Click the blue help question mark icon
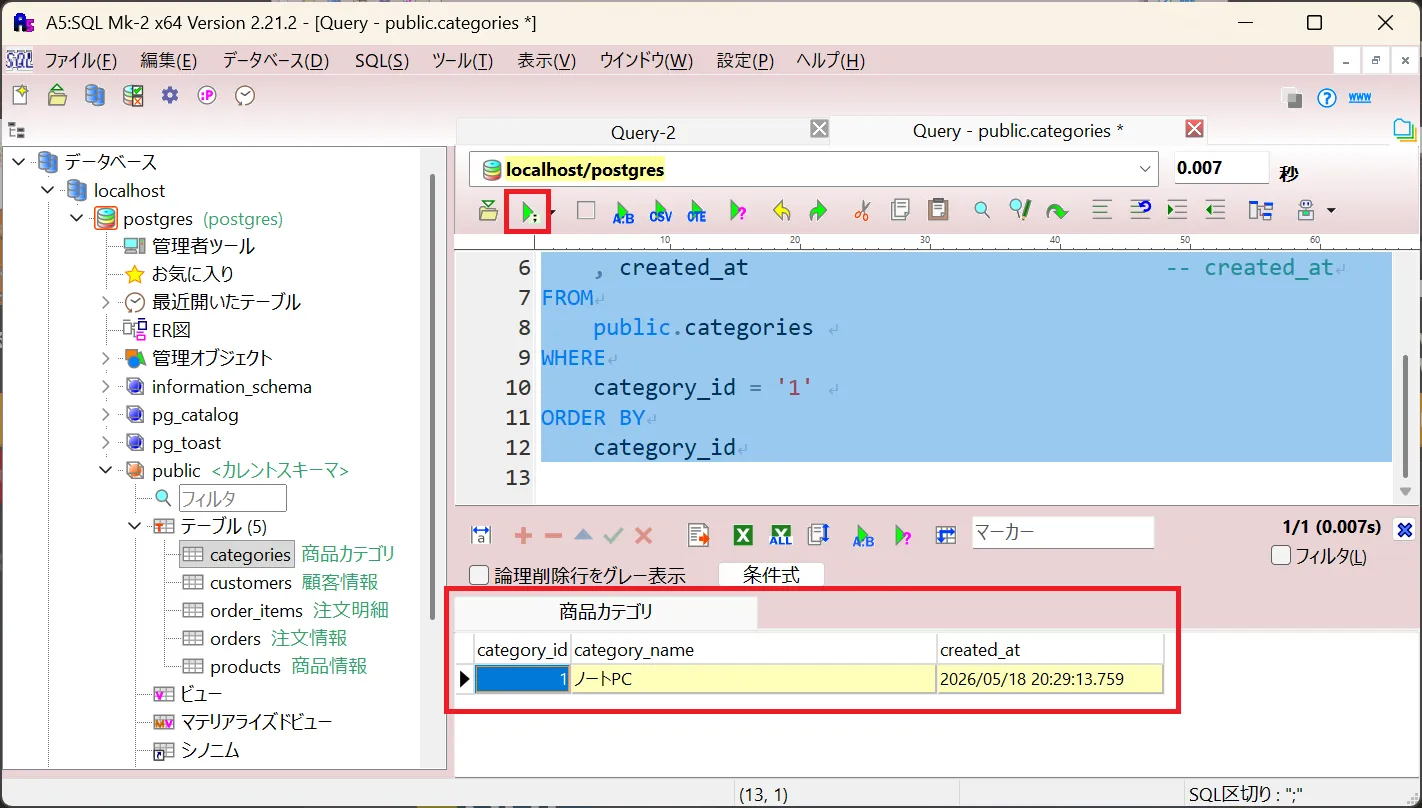This screenshot has height=808, width=1422. pos(1327,98)
